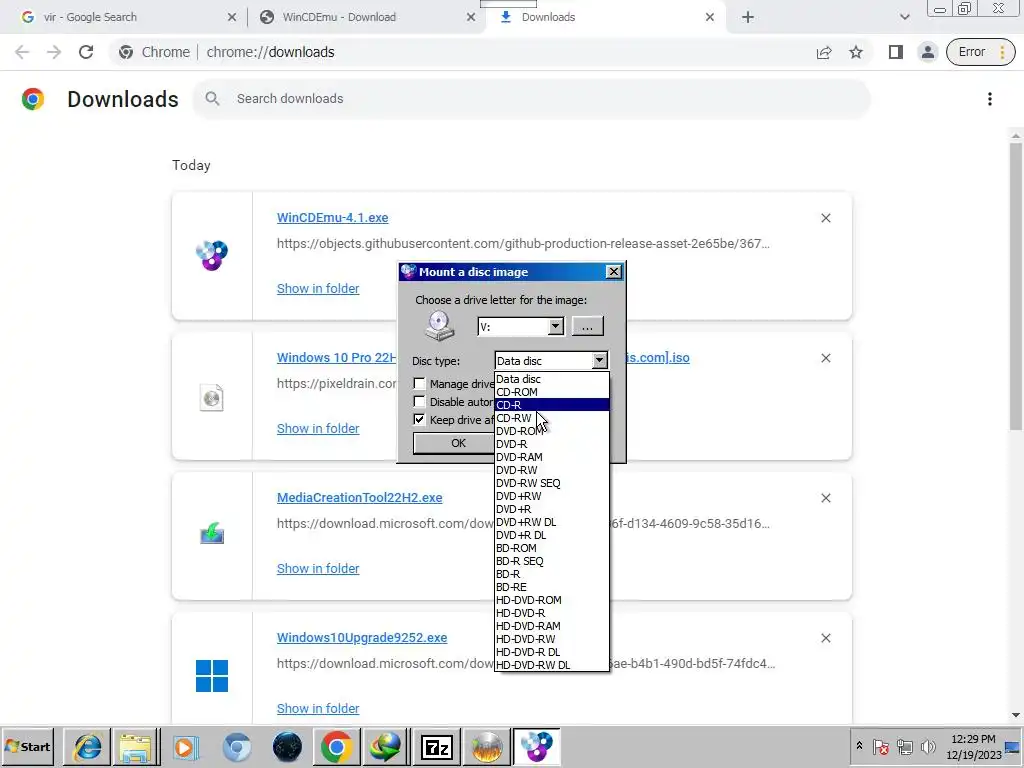Remove WinCDEmu-4.1.exe from the downloads list
1024x768 pixels.
[x=826, y=218]
